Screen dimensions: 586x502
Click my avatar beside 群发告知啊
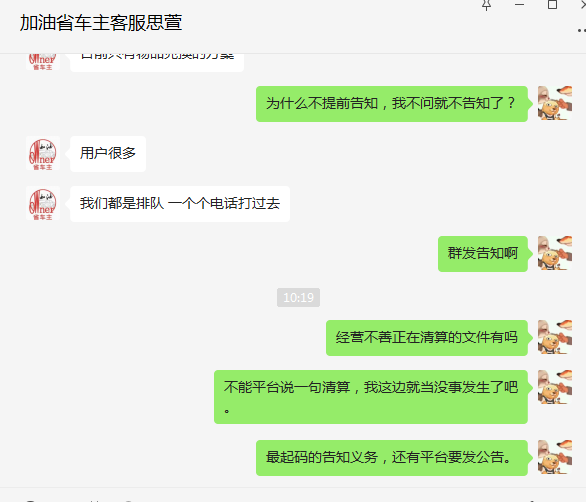coord(555,253)
